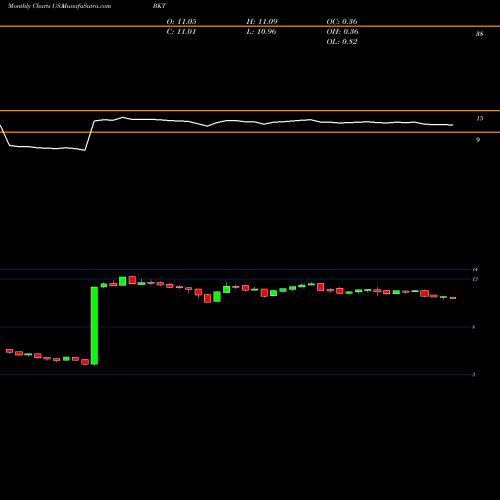Viewport: 500px width, 500px height.
Task: Click the '38' upper axis label
Action: [x=479, y=34]
